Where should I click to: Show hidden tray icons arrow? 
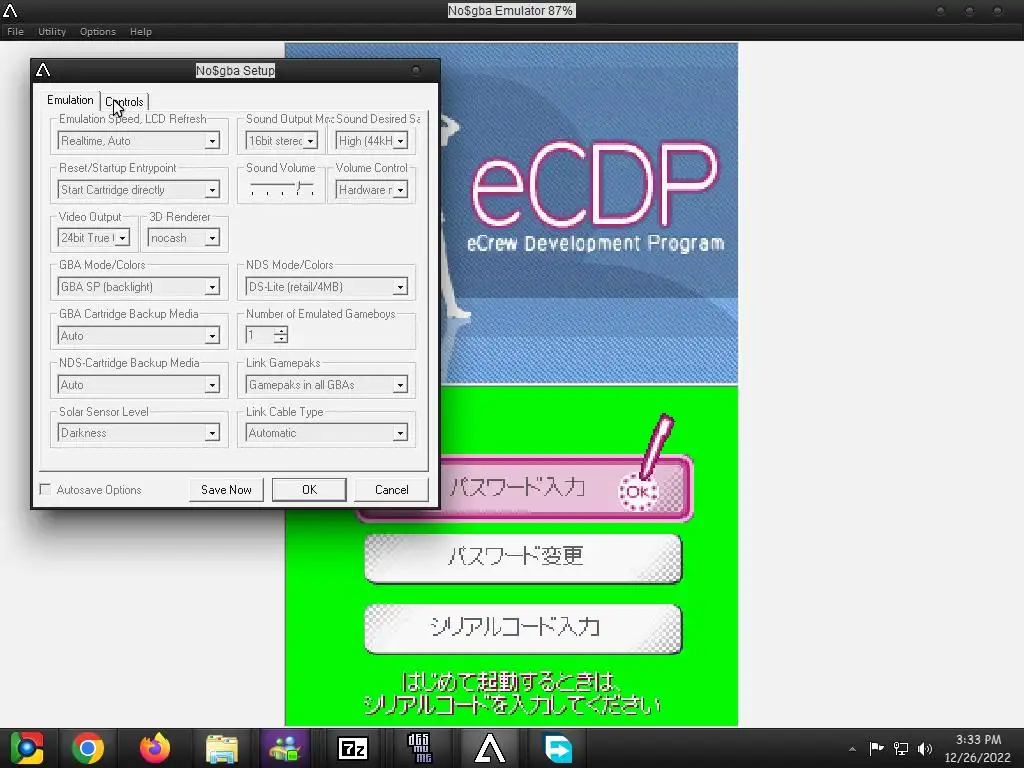coord(852,749)
